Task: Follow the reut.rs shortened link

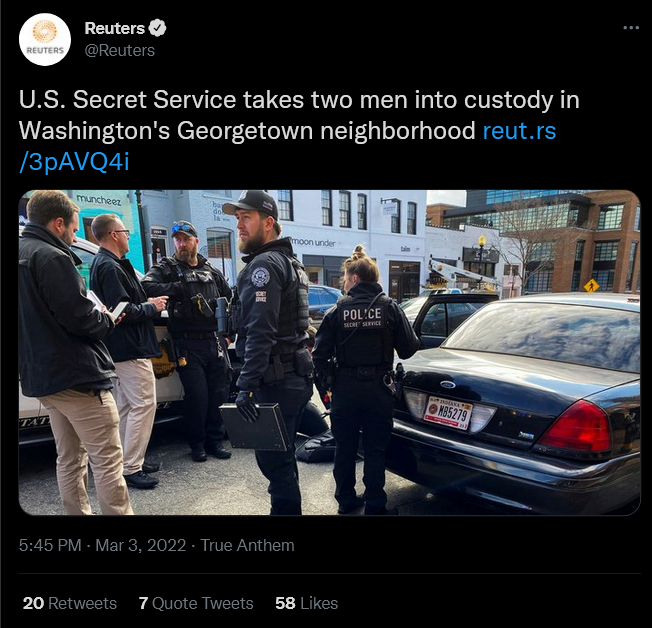Action: 519,131
